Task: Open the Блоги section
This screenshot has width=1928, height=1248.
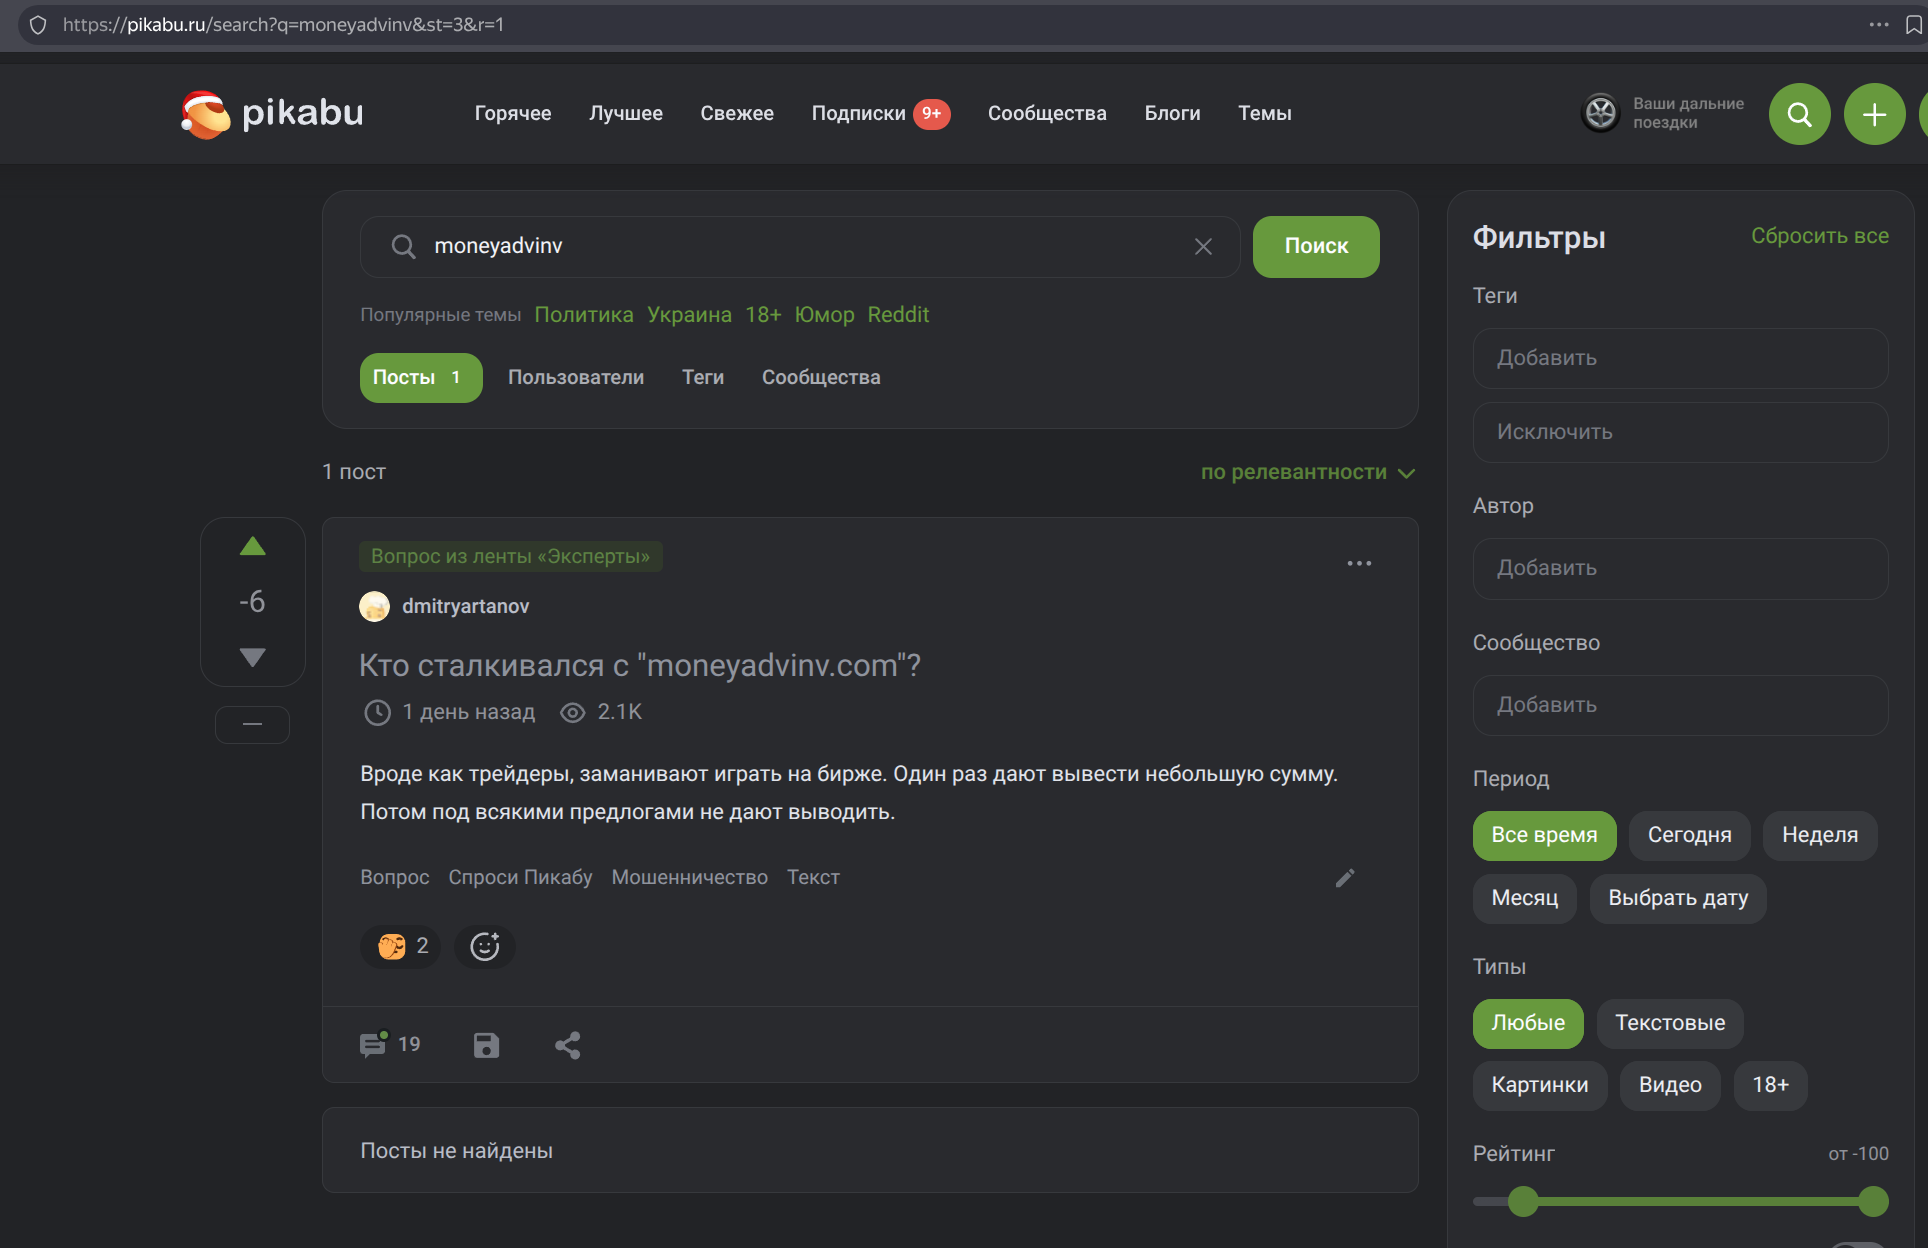Action: pos(1172,114)
